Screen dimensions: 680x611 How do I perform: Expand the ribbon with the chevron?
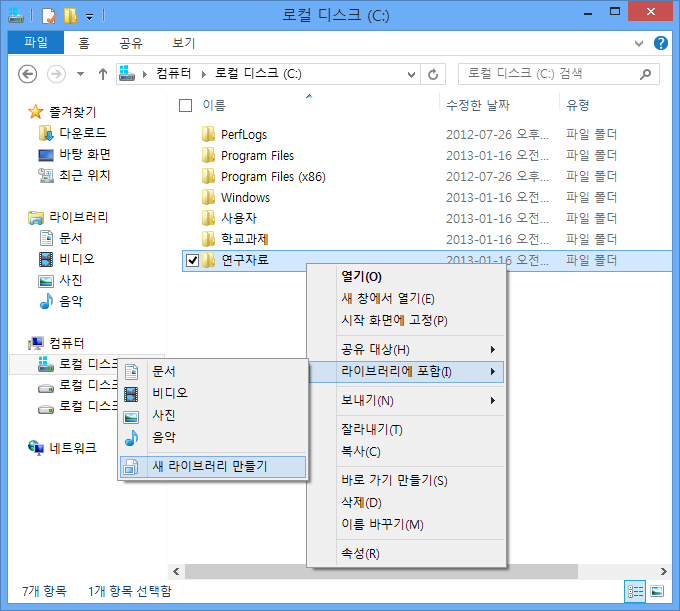(x=639, y=43)
